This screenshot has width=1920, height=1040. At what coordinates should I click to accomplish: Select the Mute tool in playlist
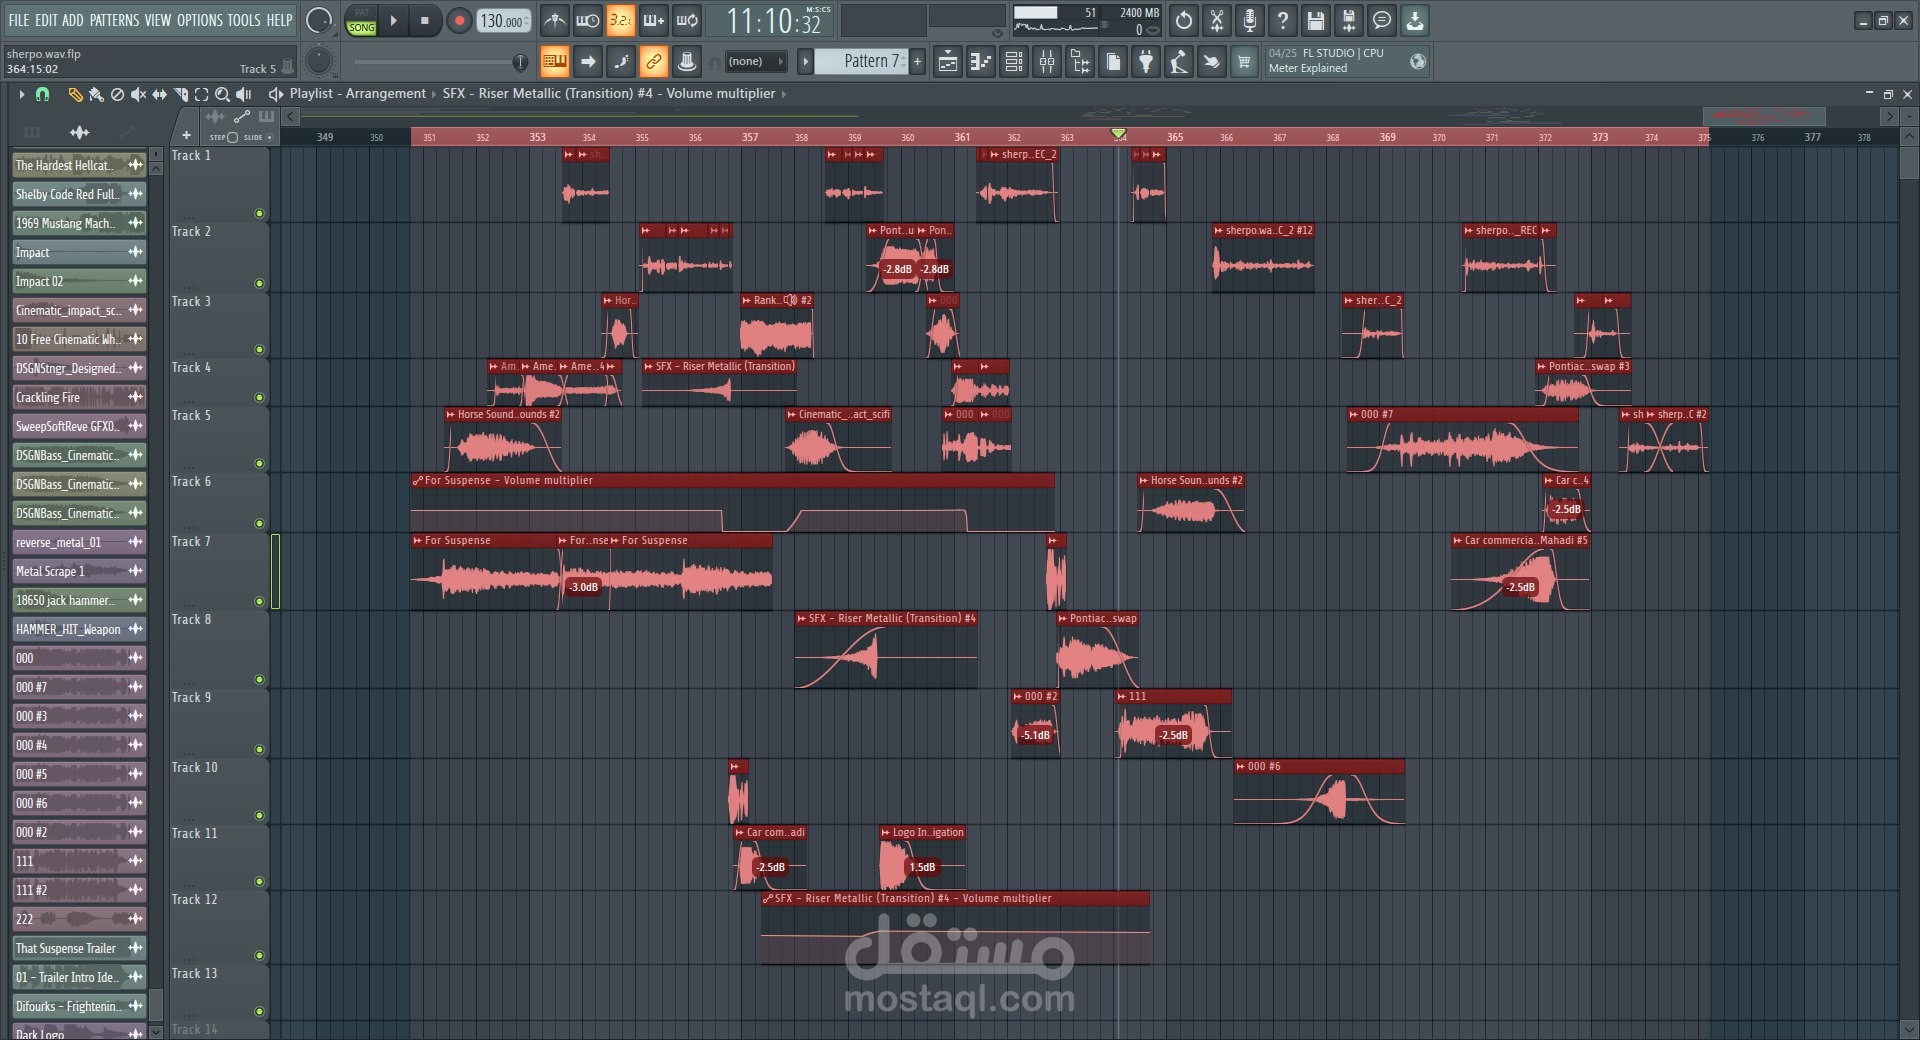coord(138,94)
